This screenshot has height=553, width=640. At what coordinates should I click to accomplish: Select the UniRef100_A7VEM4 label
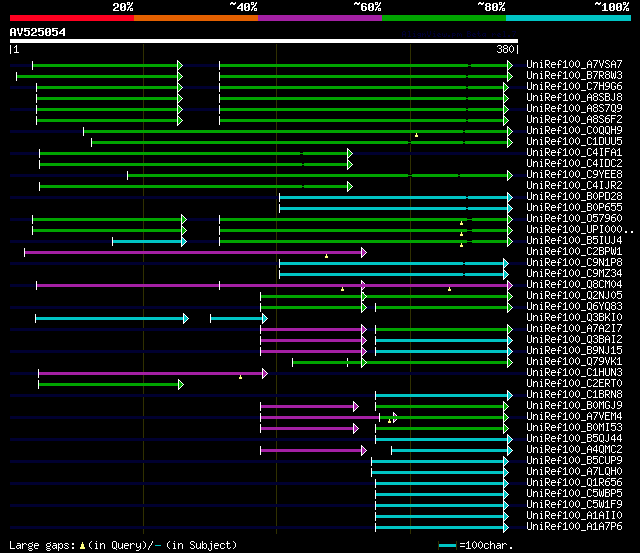click(x=574, y=417)
